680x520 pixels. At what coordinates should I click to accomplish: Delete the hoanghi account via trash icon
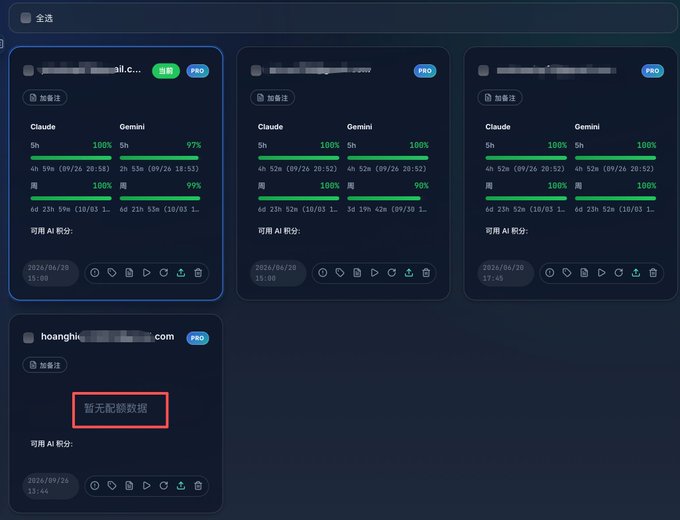tap(198, 486)
